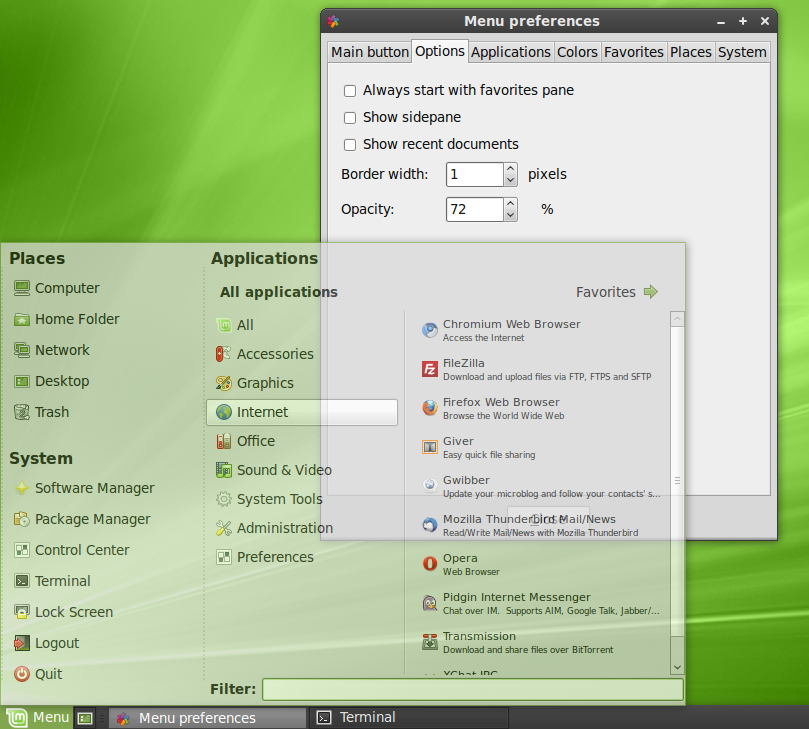Open Terminal from the System list
The width and height of the screenshot is (809, 729).
[x=52, y=581]
